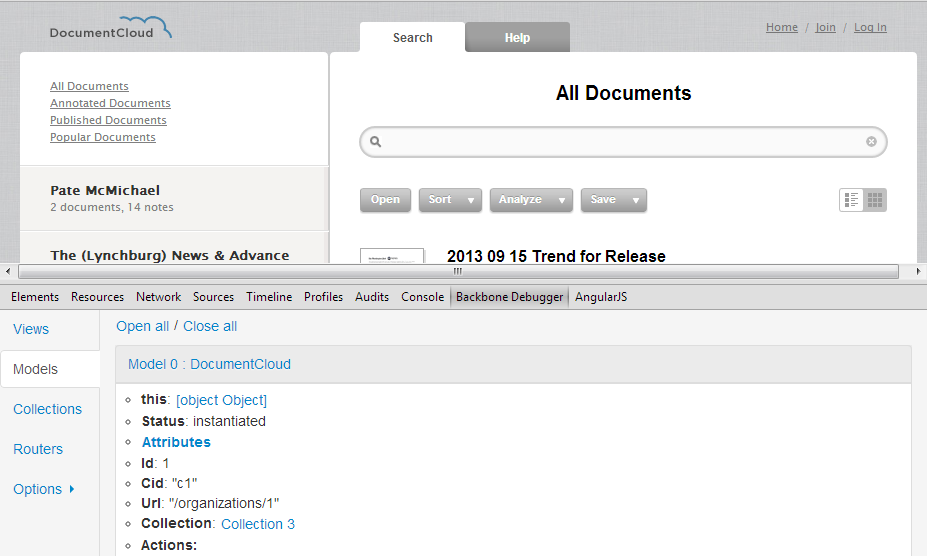Click the DocumentCloud logo
The height and width of the screenshot is (556, 927).
coord(111,28)
